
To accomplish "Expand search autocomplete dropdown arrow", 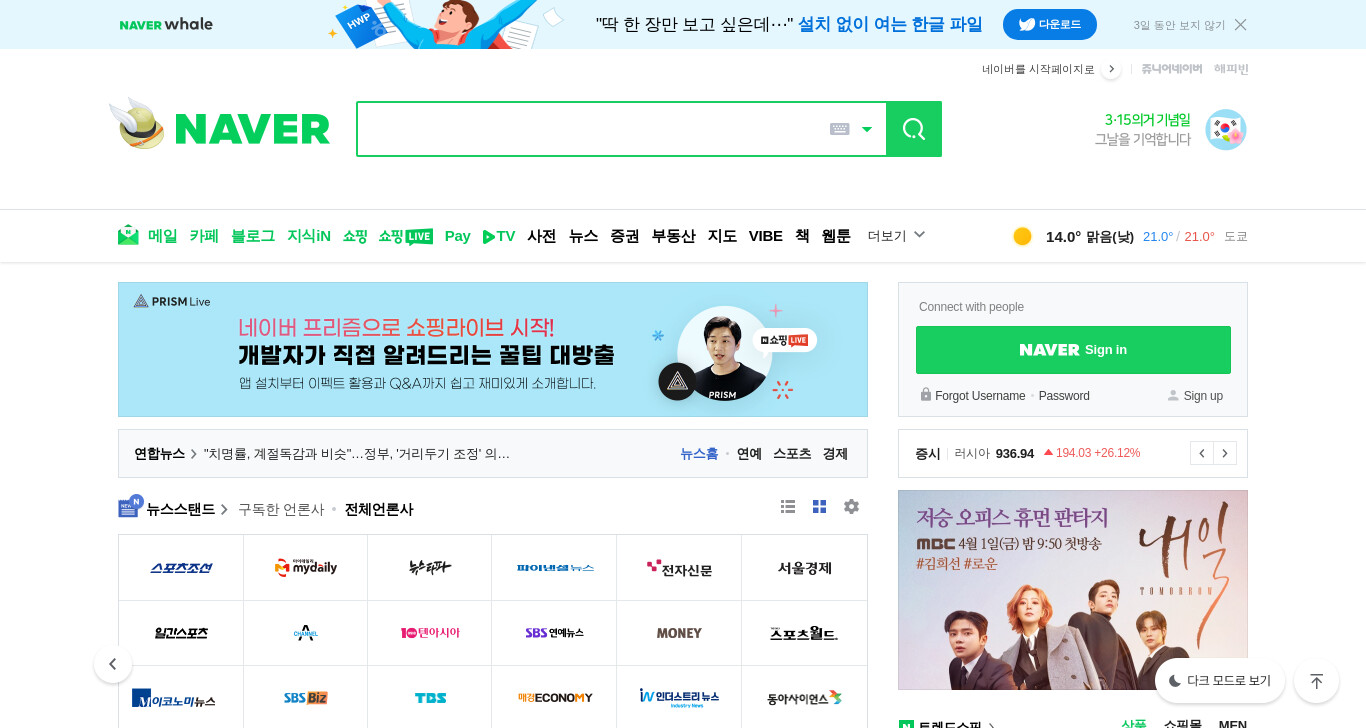I will [x=867, y=129].
